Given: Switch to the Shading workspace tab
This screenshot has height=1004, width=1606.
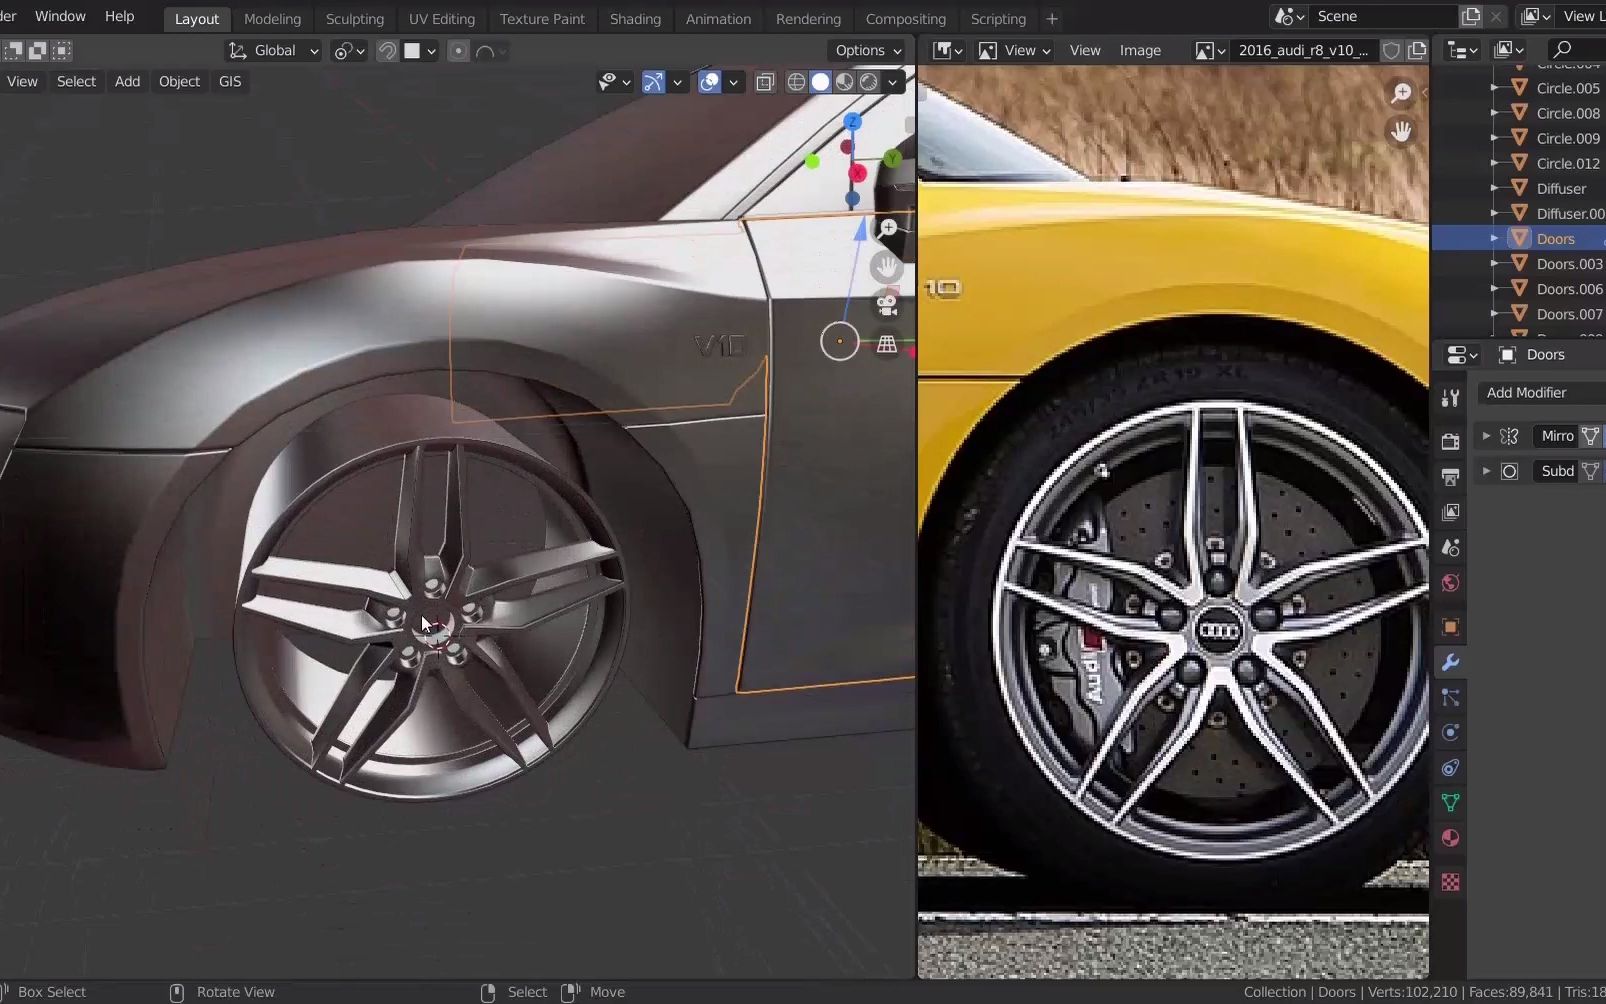Looking at the screenshot, I should pos(635,19).
